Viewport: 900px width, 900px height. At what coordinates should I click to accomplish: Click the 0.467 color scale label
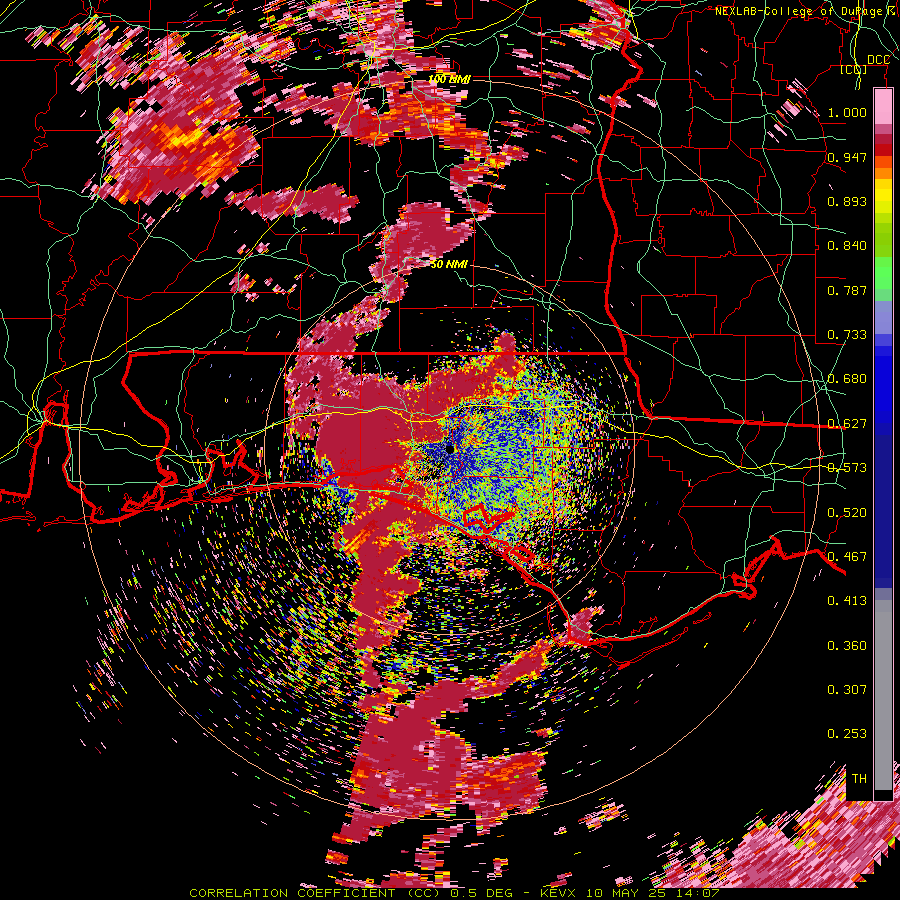click(847, 556)
